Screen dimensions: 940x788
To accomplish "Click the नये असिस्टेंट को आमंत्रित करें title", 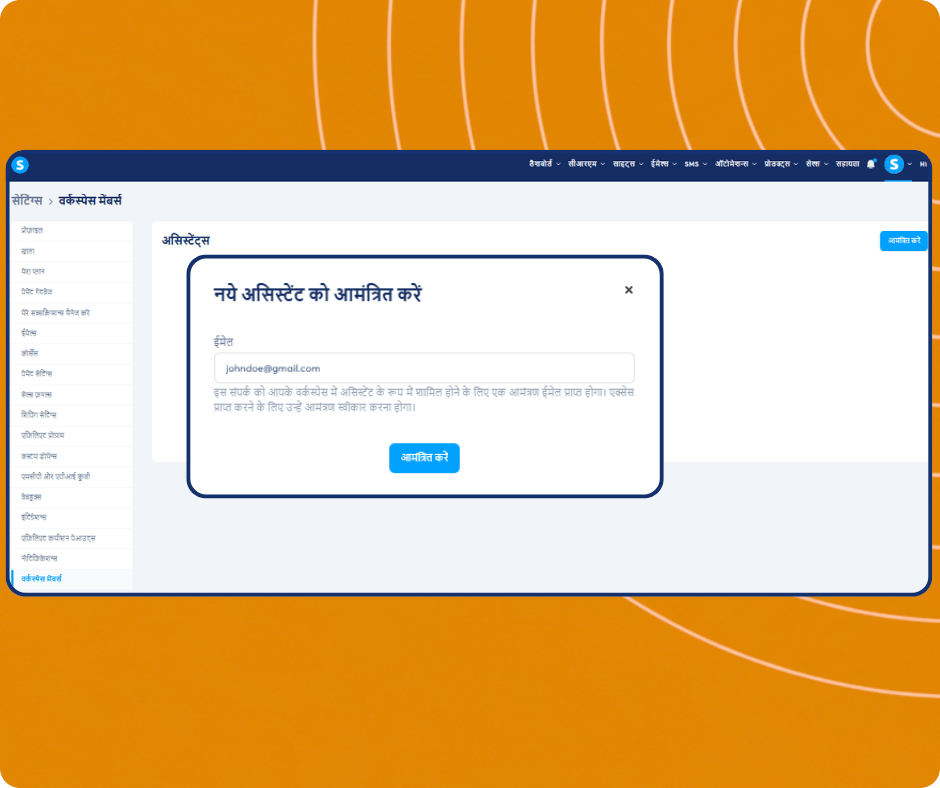I will (x=318, y=294).
